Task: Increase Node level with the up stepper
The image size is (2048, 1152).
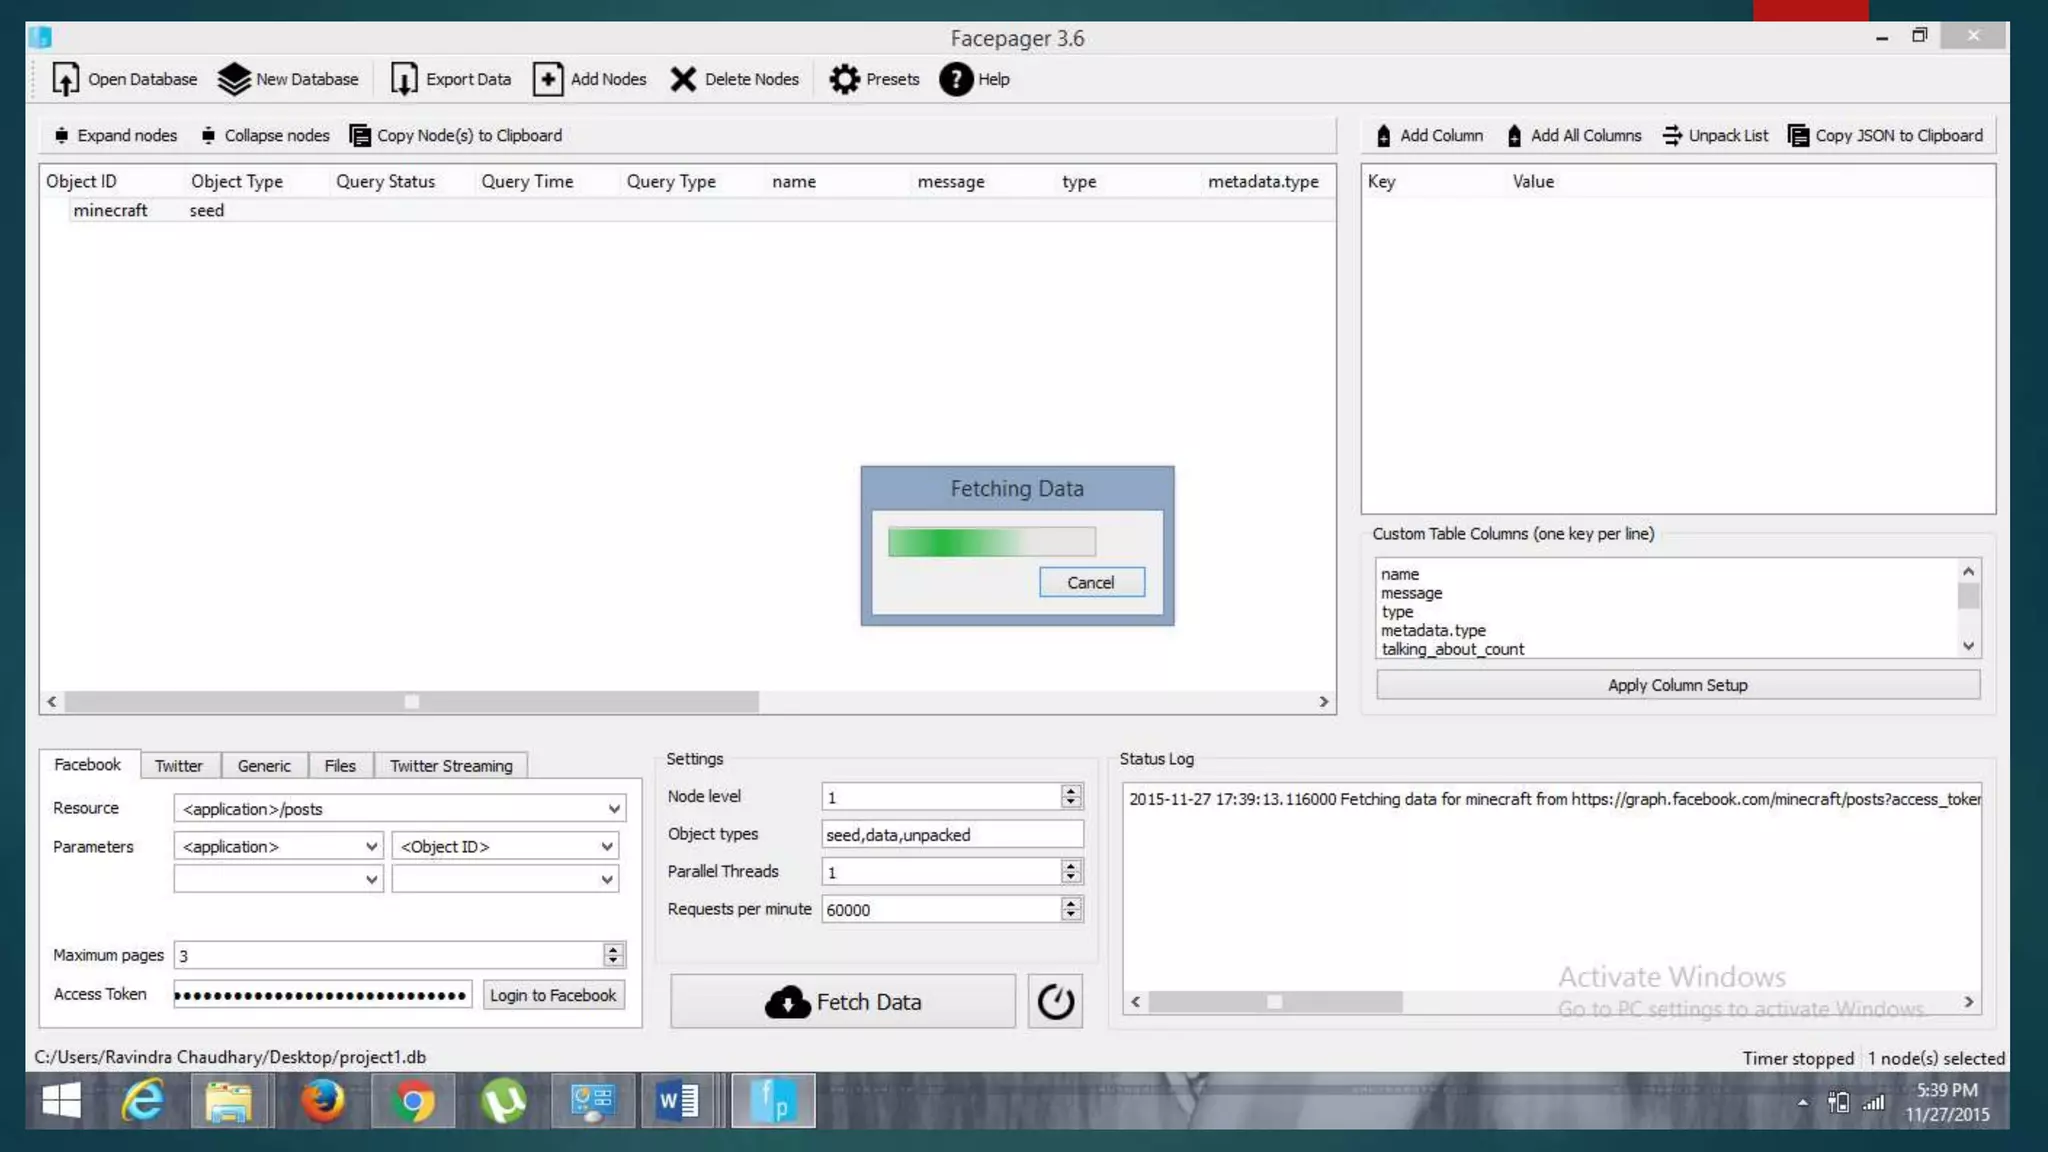Action: pyautogui.click(x=1071, y=790)
